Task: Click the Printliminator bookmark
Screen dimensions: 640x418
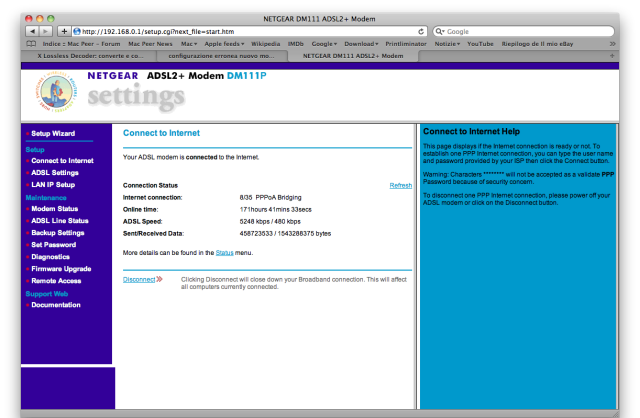Action: (406, 44)
